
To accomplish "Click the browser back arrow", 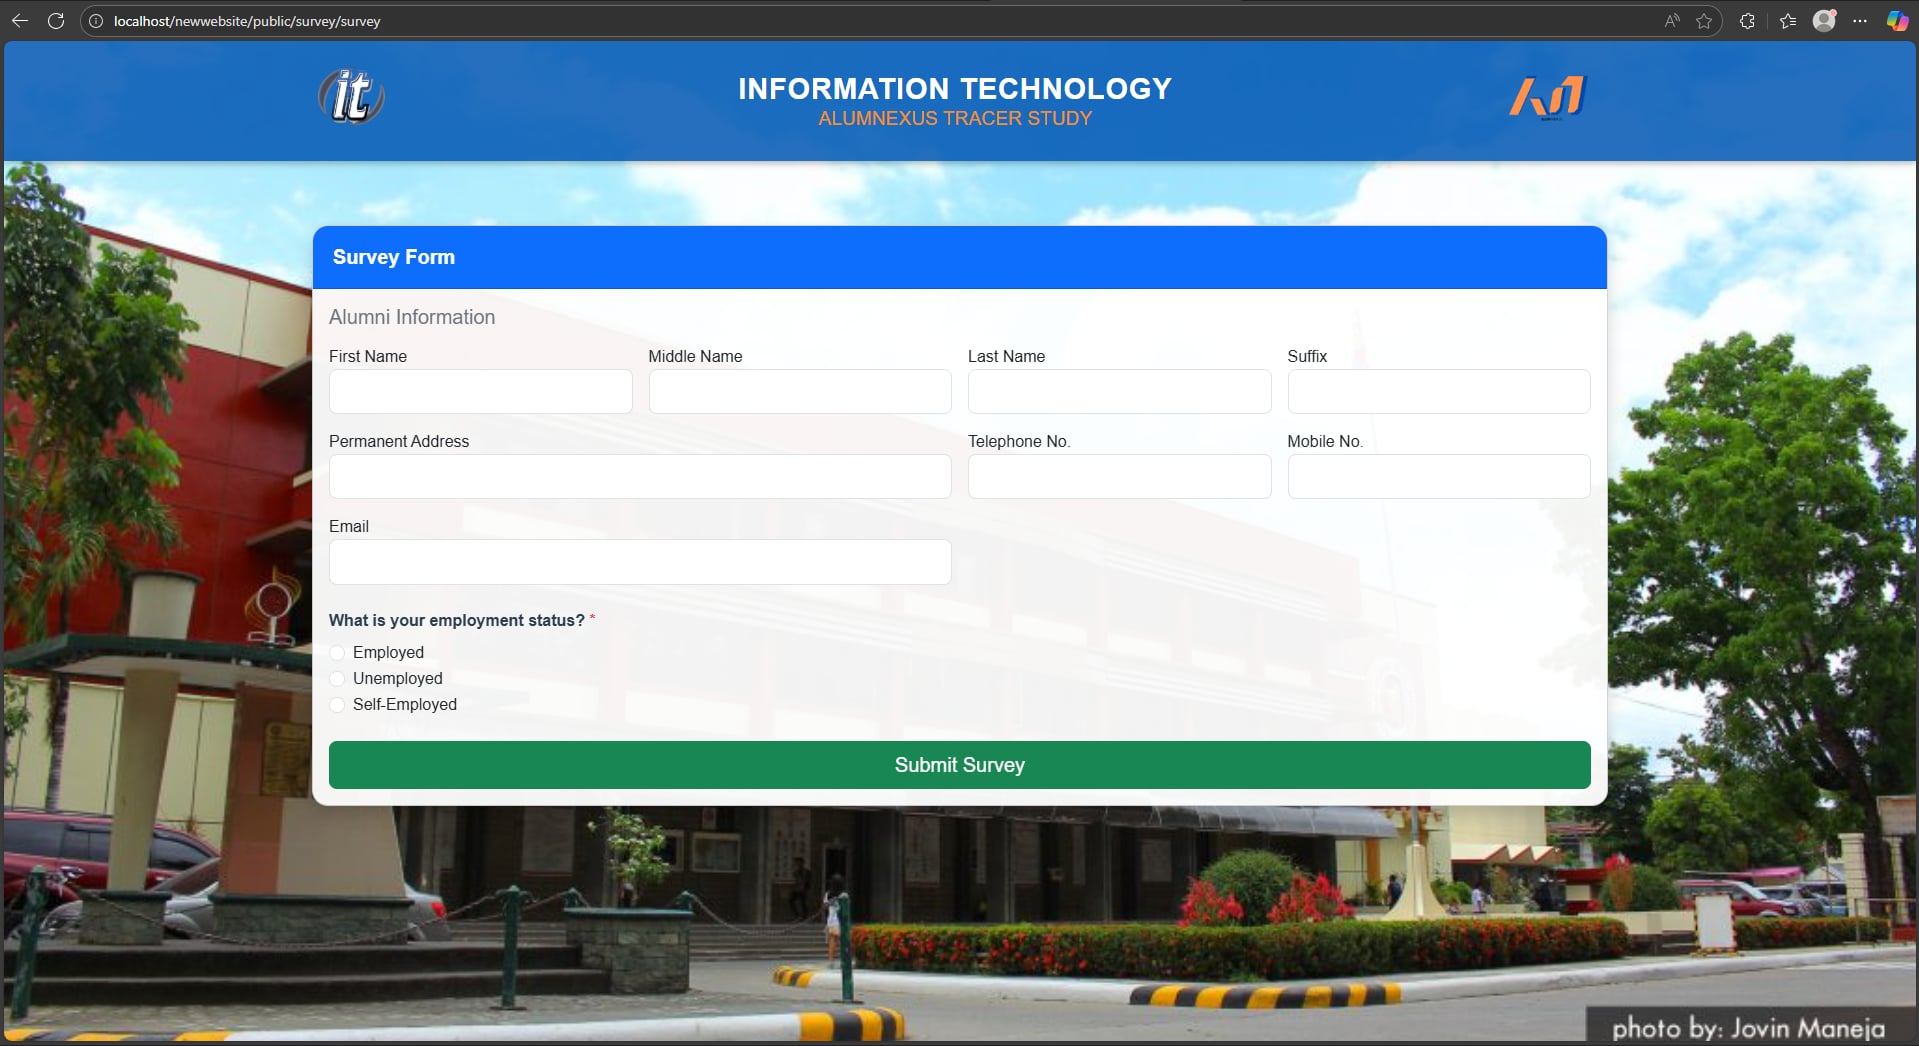I will [x=20, y=20].
